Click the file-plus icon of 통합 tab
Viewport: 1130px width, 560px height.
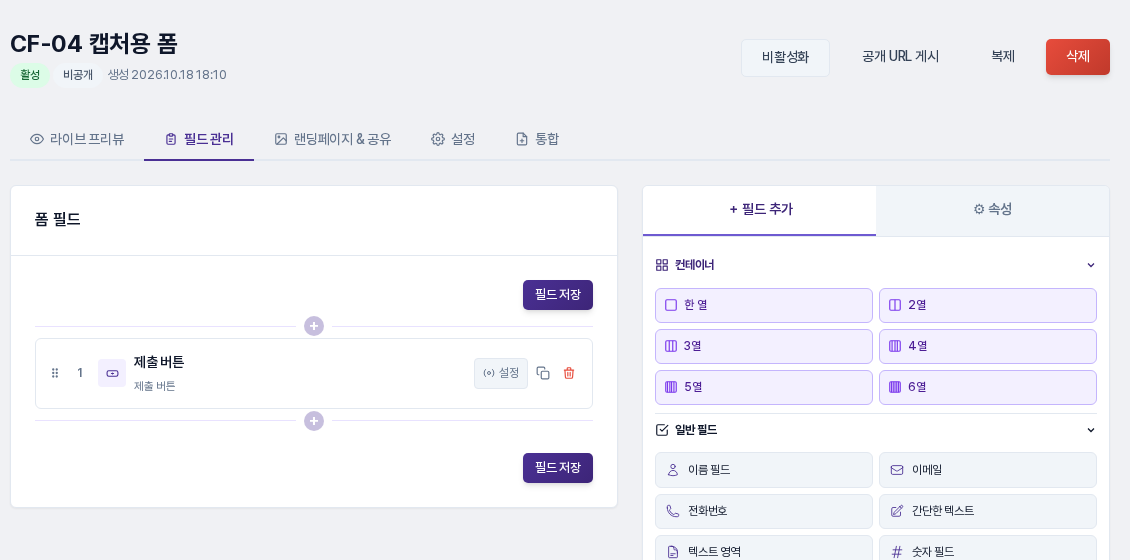click(522, 139)
